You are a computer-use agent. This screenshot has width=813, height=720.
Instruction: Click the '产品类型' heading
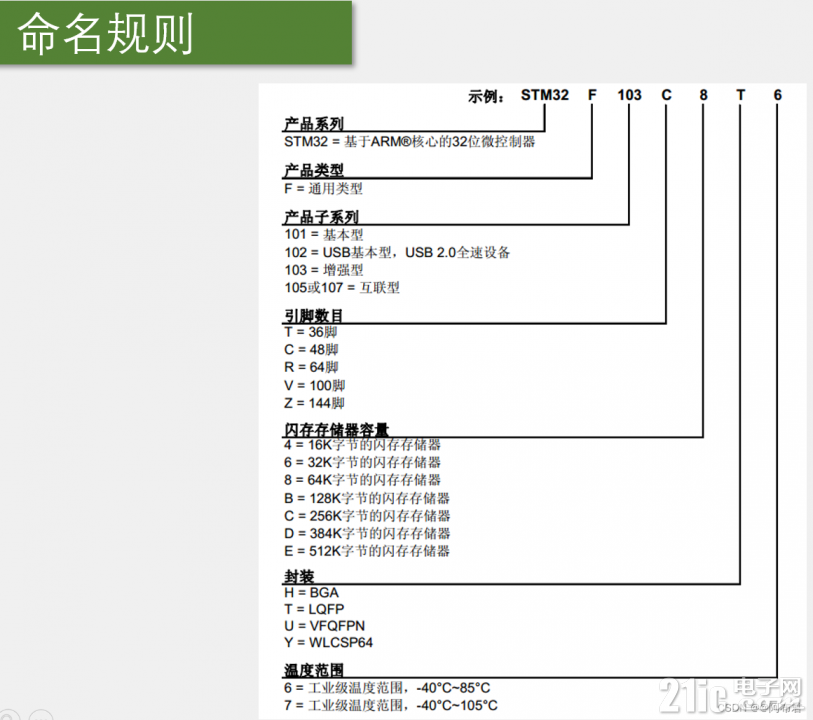click(x=314, y=171)
